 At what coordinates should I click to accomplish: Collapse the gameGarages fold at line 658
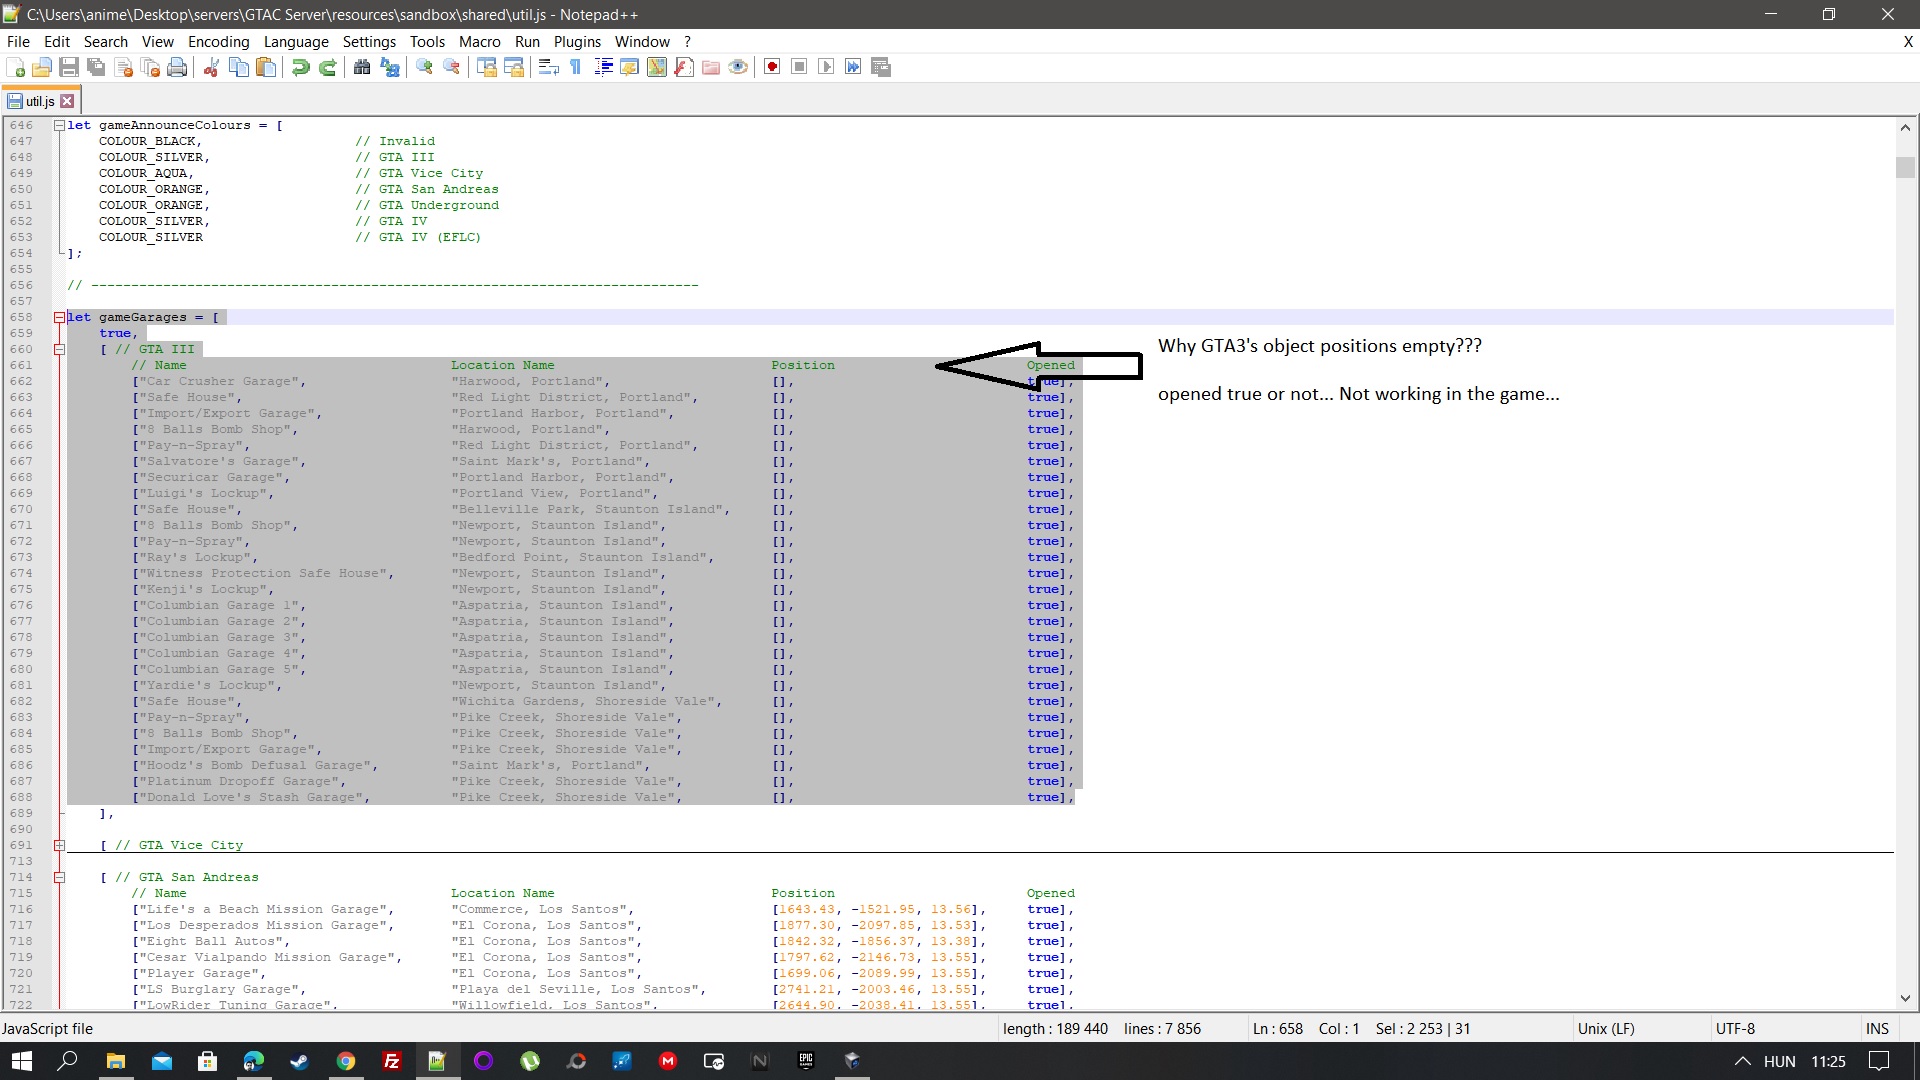(59, 317)
